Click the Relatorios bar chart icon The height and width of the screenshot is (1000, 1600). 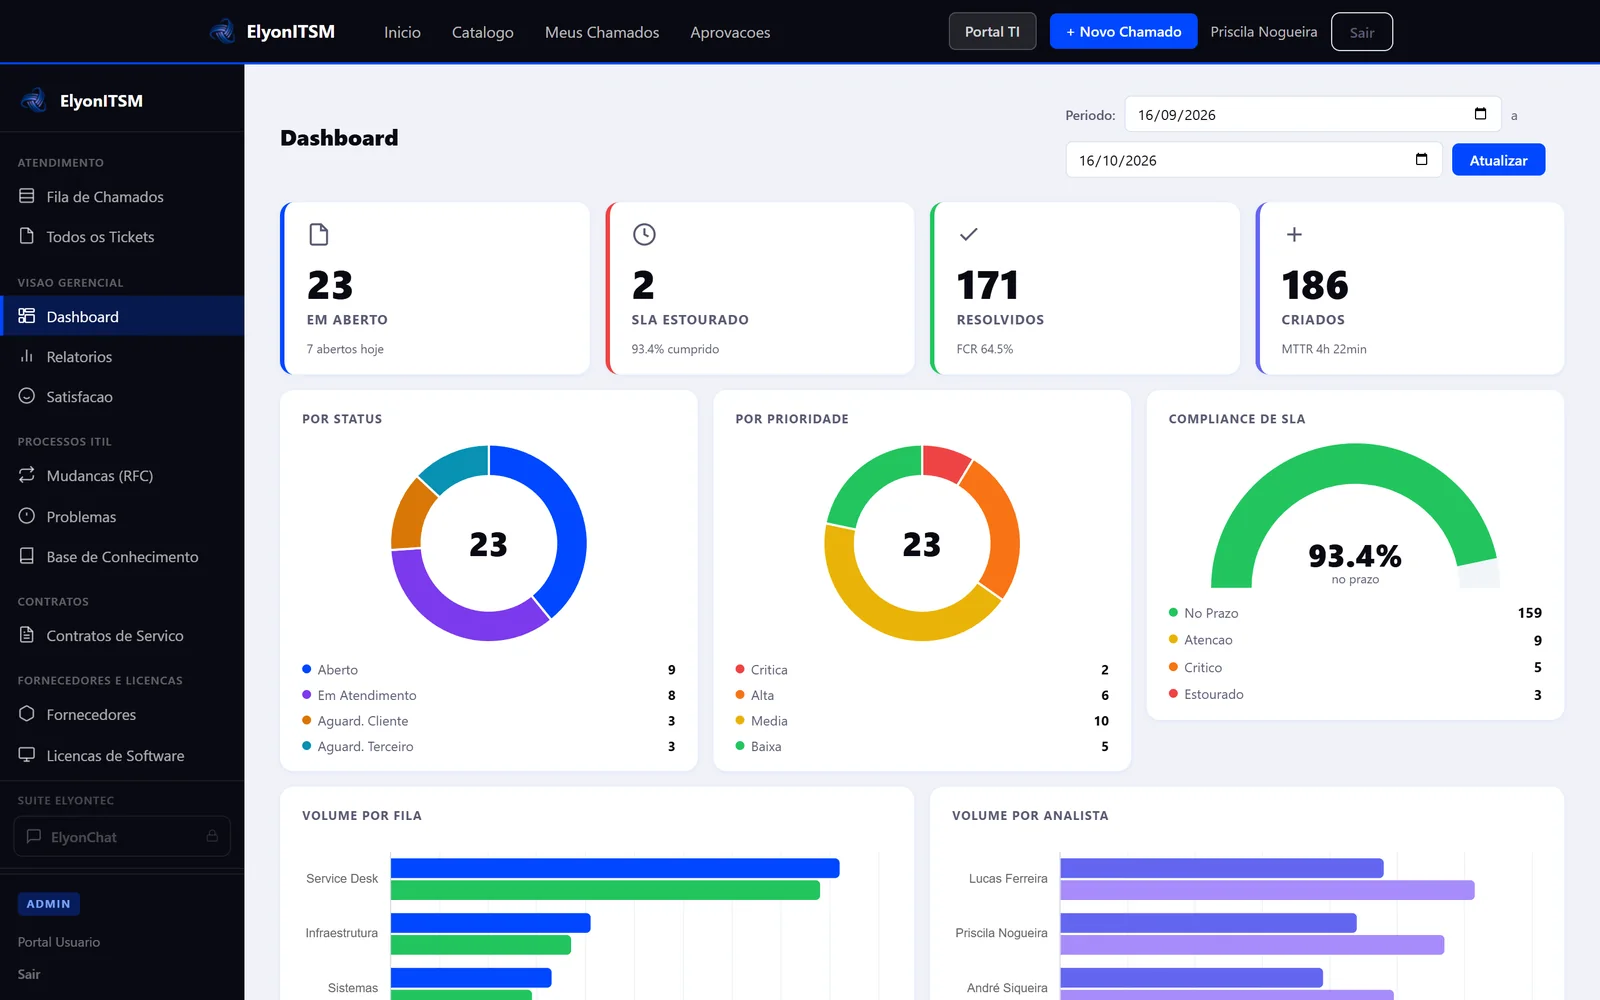(x=27, y=356)
